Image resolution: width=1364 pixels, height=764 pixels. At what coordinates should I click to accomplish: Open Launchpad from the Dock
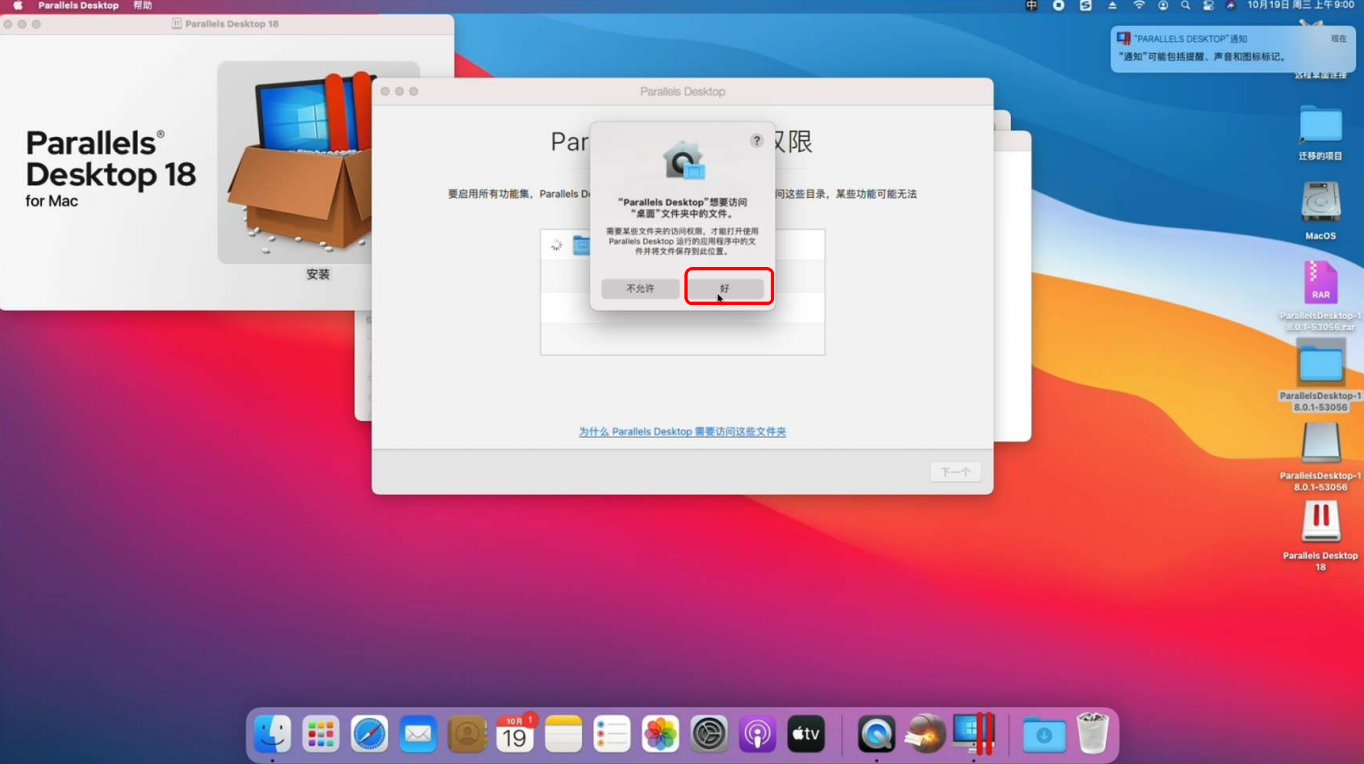(321, 735)
